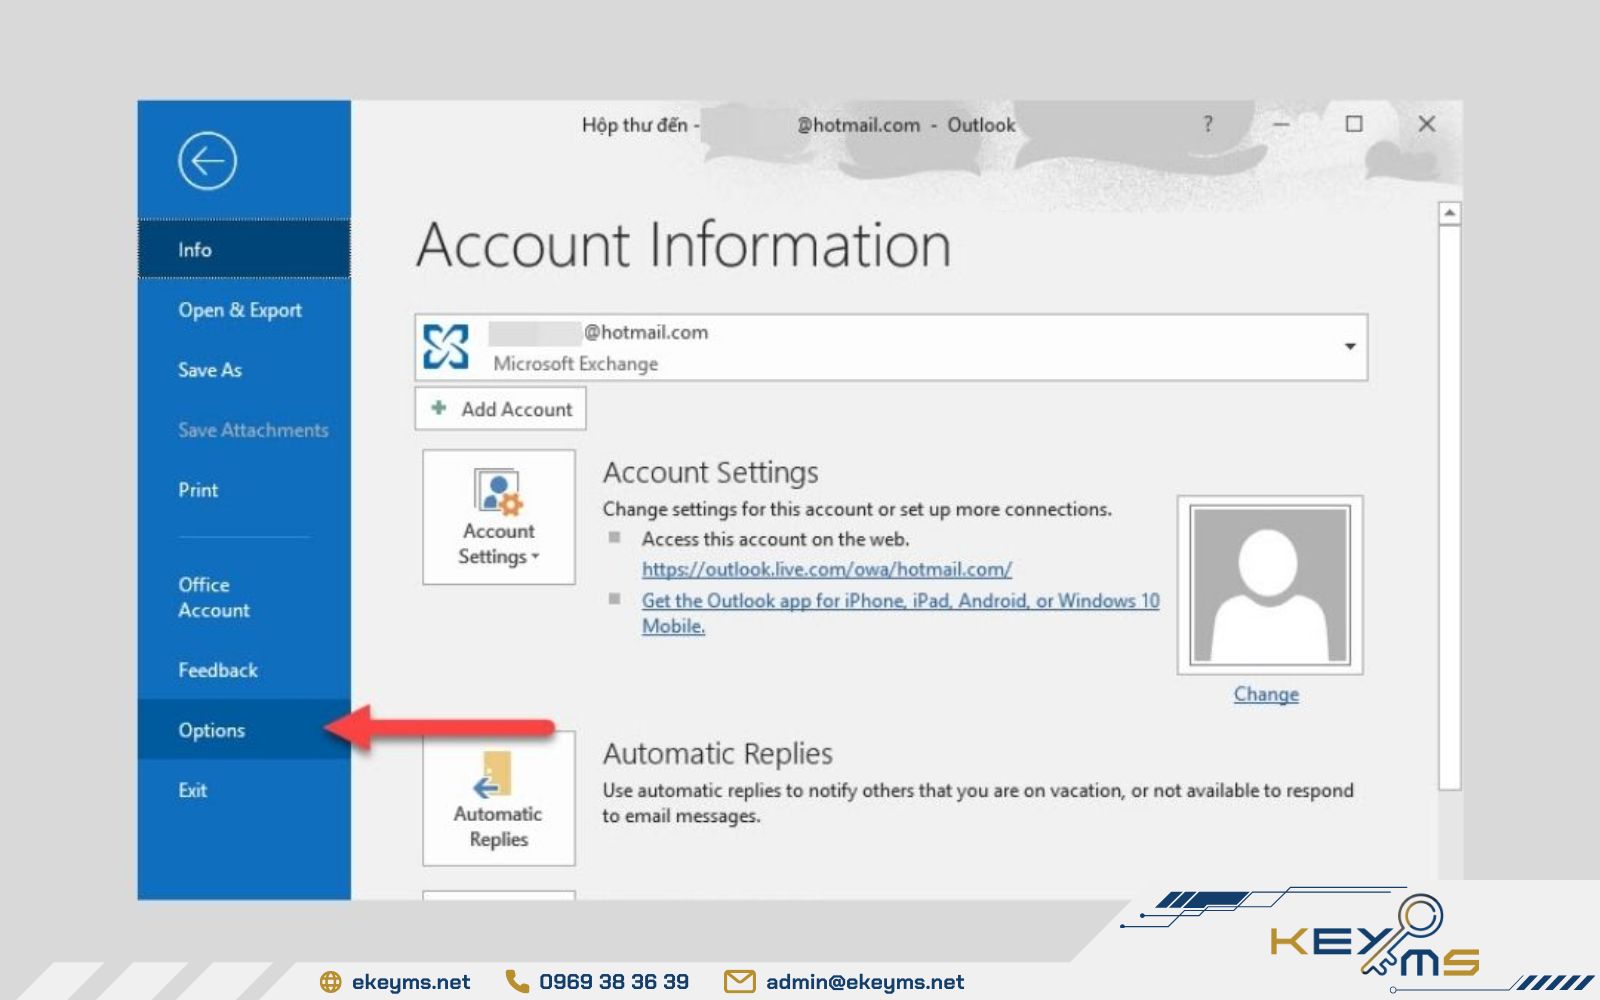The width and height of the screenshot is (1600, 1000).
Task: Click Exit in the sidebar
Action: click(x=244, y=790)
